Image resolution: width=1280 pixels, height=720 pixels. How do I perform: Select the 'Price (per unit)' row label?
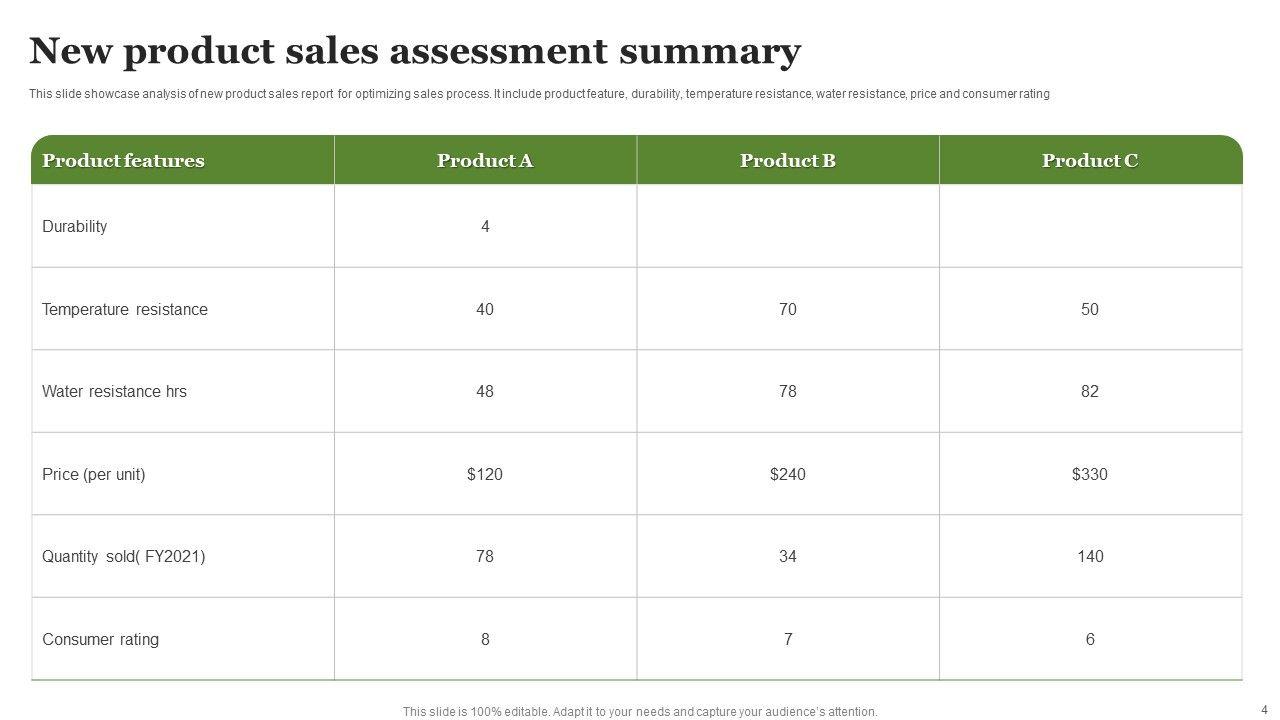pyautogui.click(x=94, y=475)
